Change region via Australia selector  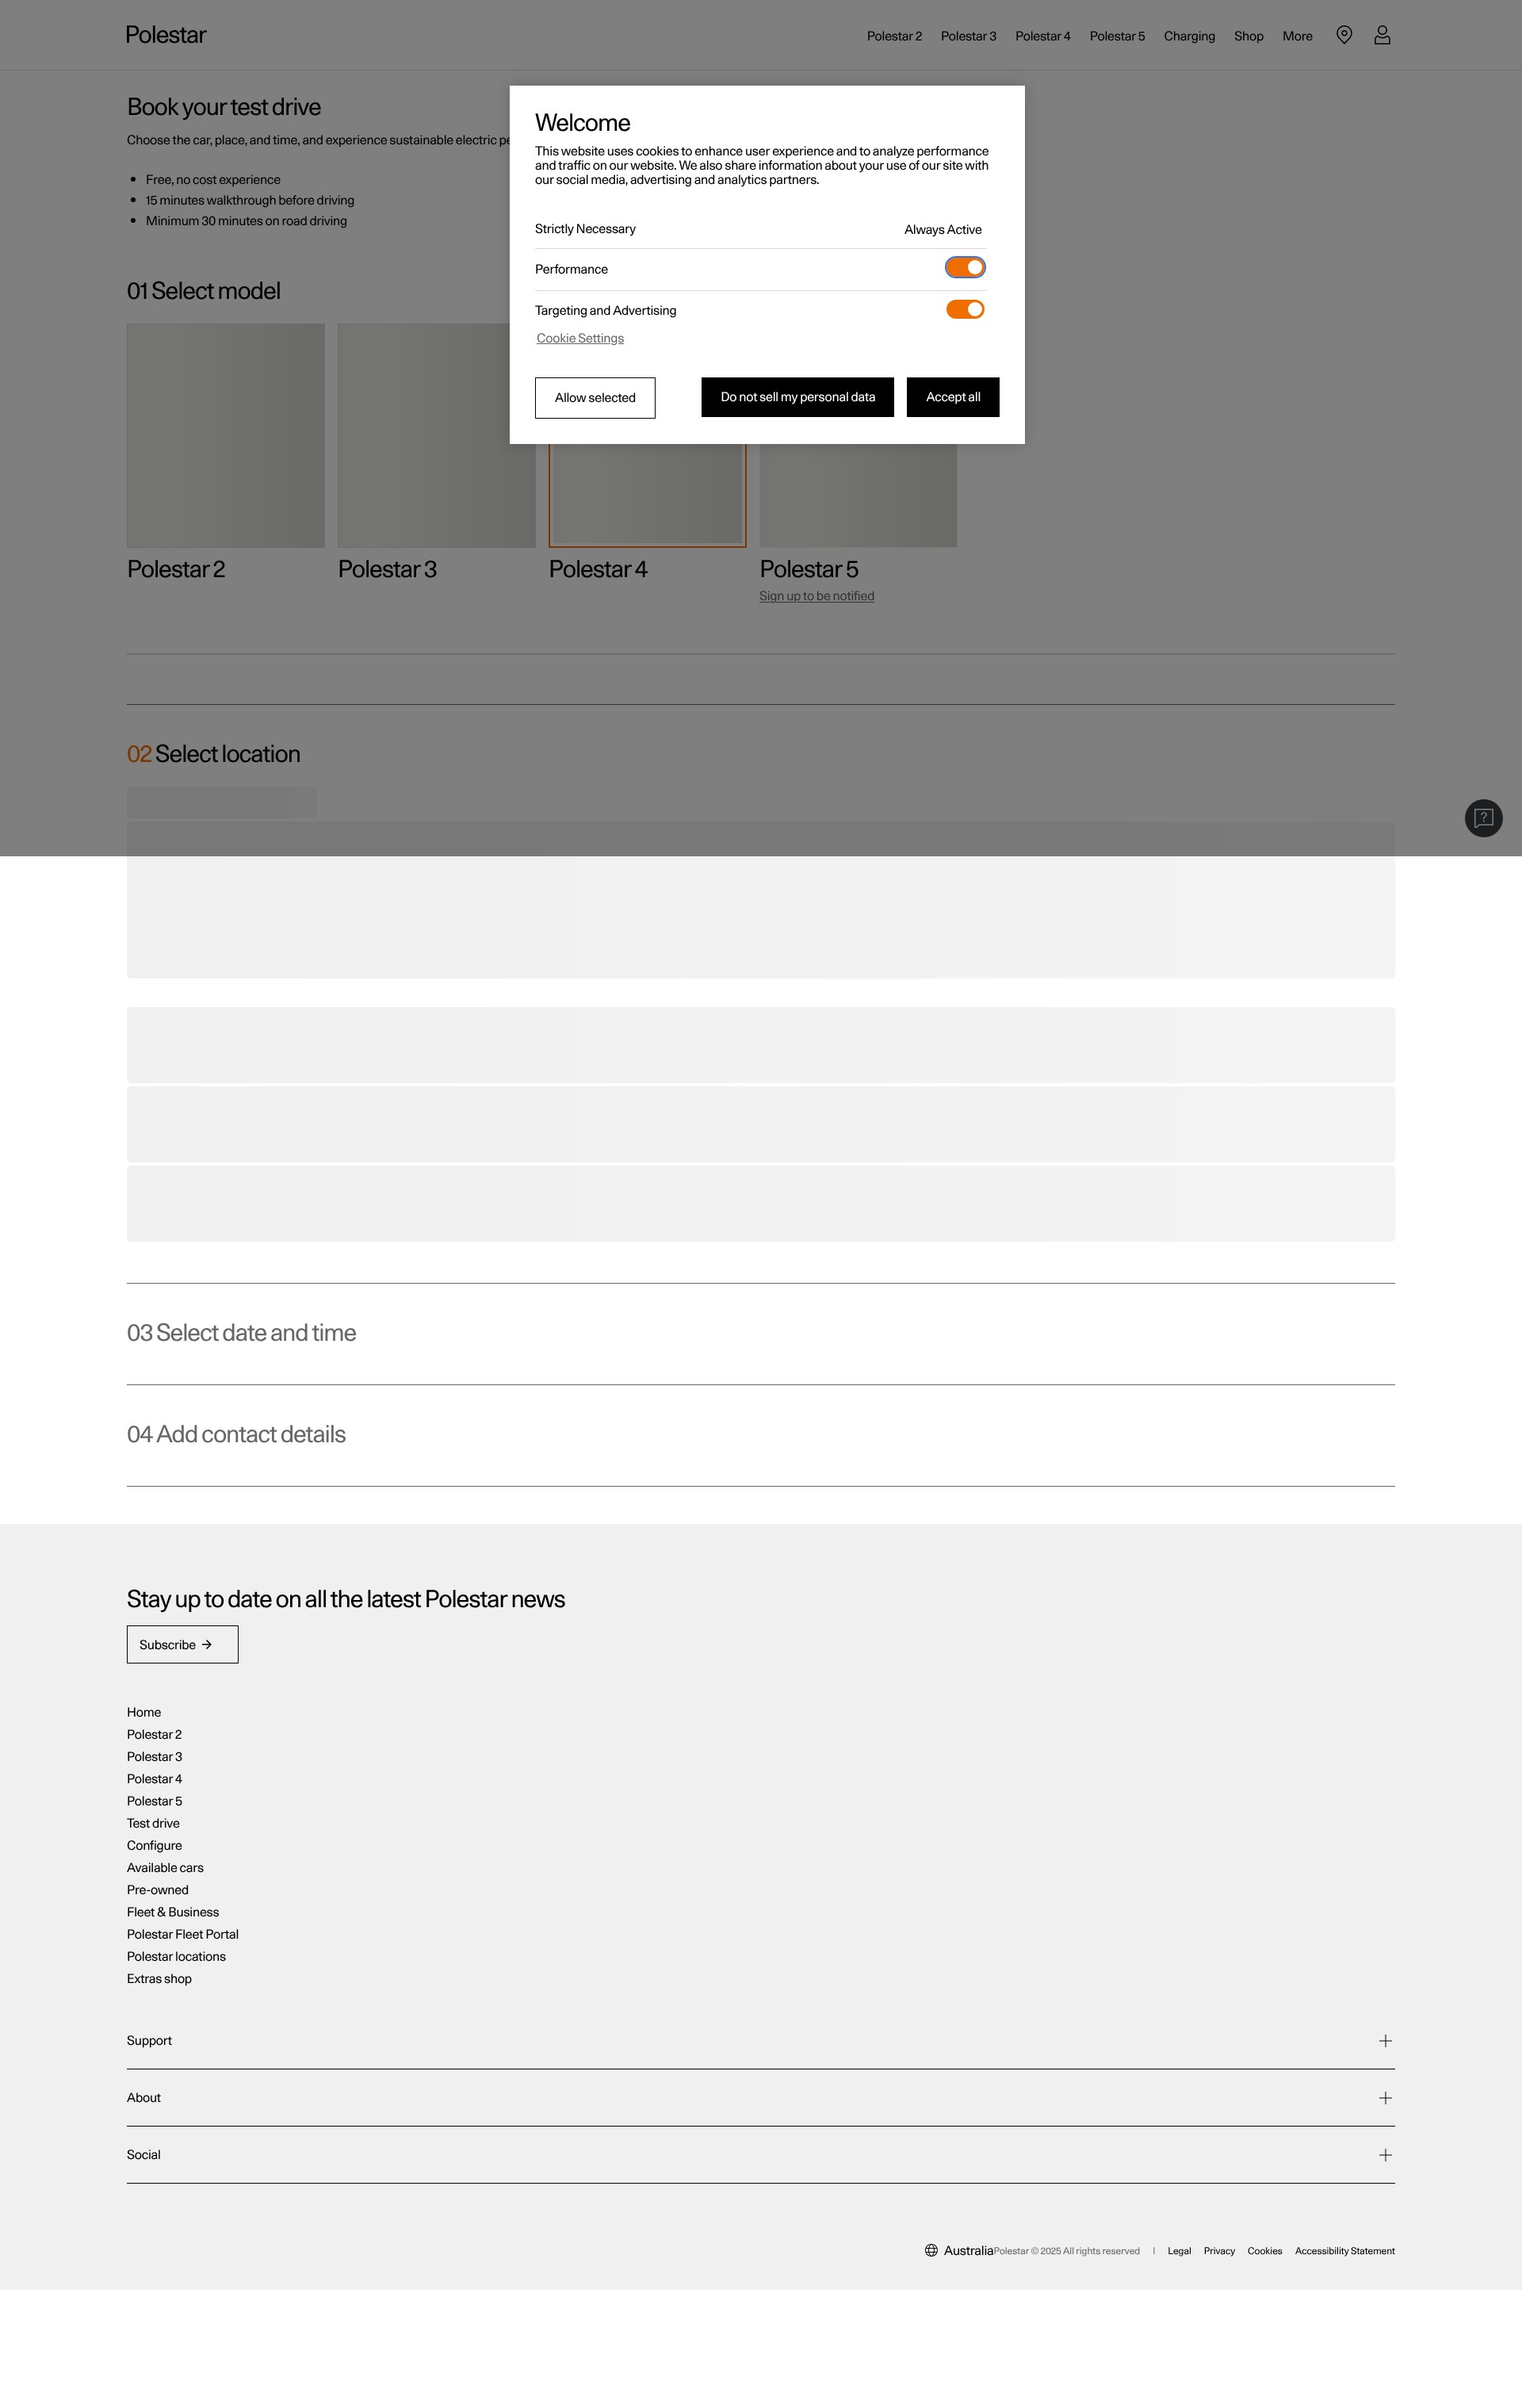pyautogui.click(x=959, y=2250)
